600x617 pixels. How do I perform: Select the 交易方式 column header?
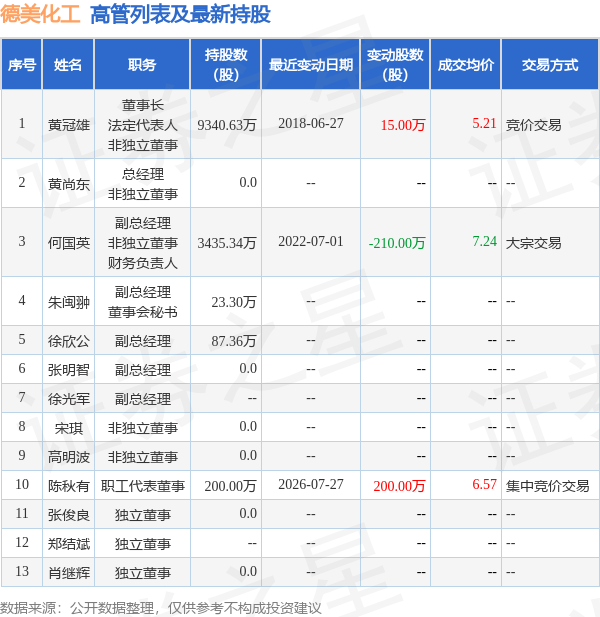pos(550,65)
